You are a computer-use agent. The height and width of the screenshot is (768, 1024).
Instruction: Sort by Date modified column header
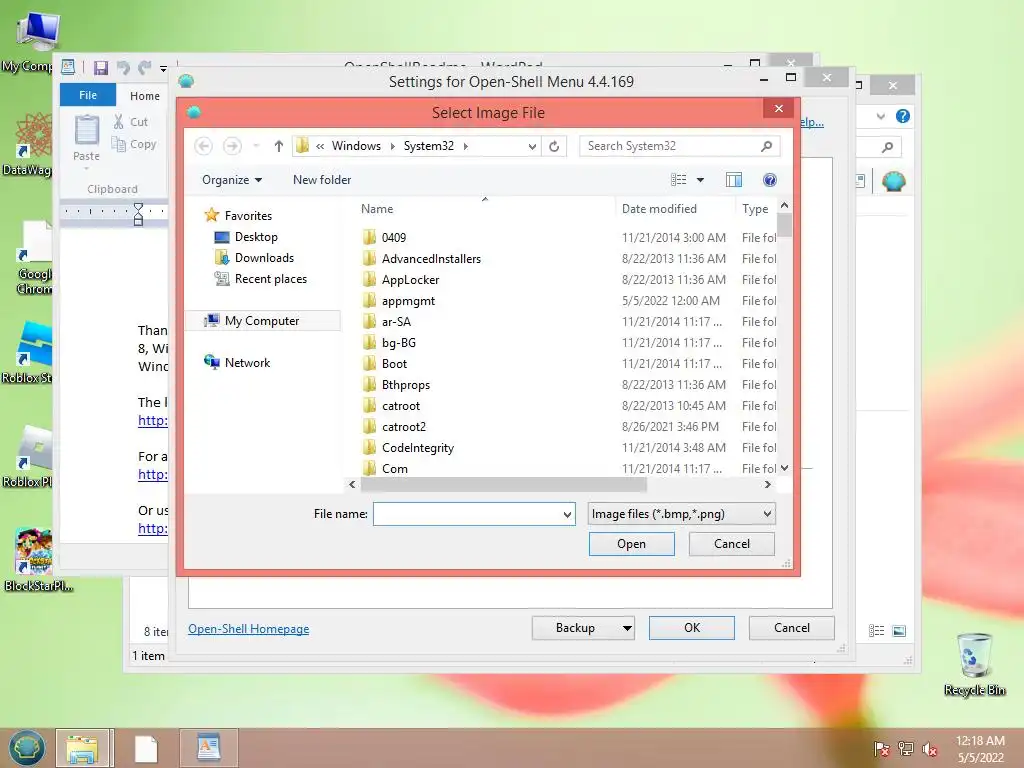pos(659,209)
